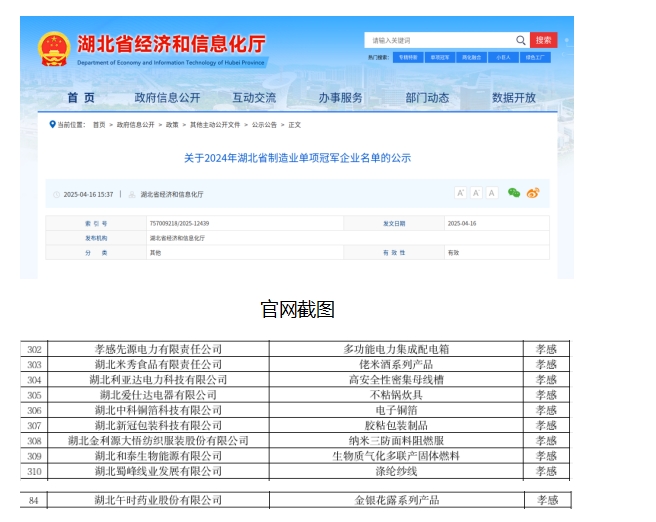Click the product cell 电子铜箔

tap(396, 410)
